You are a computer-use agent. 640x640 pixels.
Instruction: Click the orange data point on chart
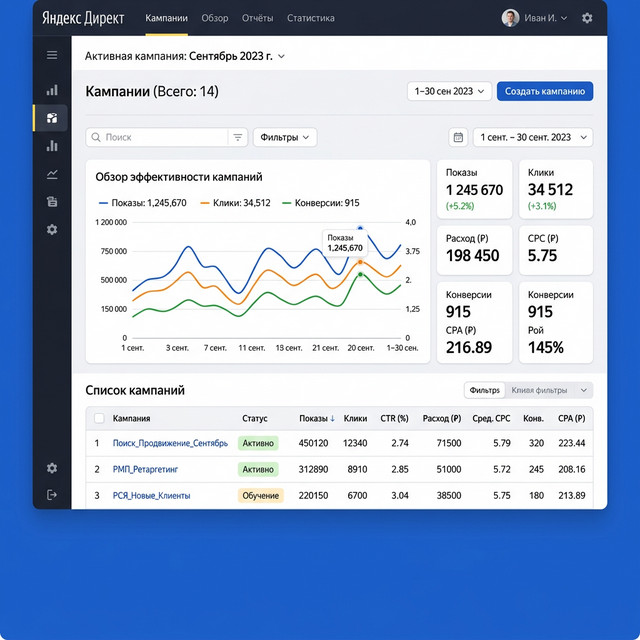click(360, 262)
